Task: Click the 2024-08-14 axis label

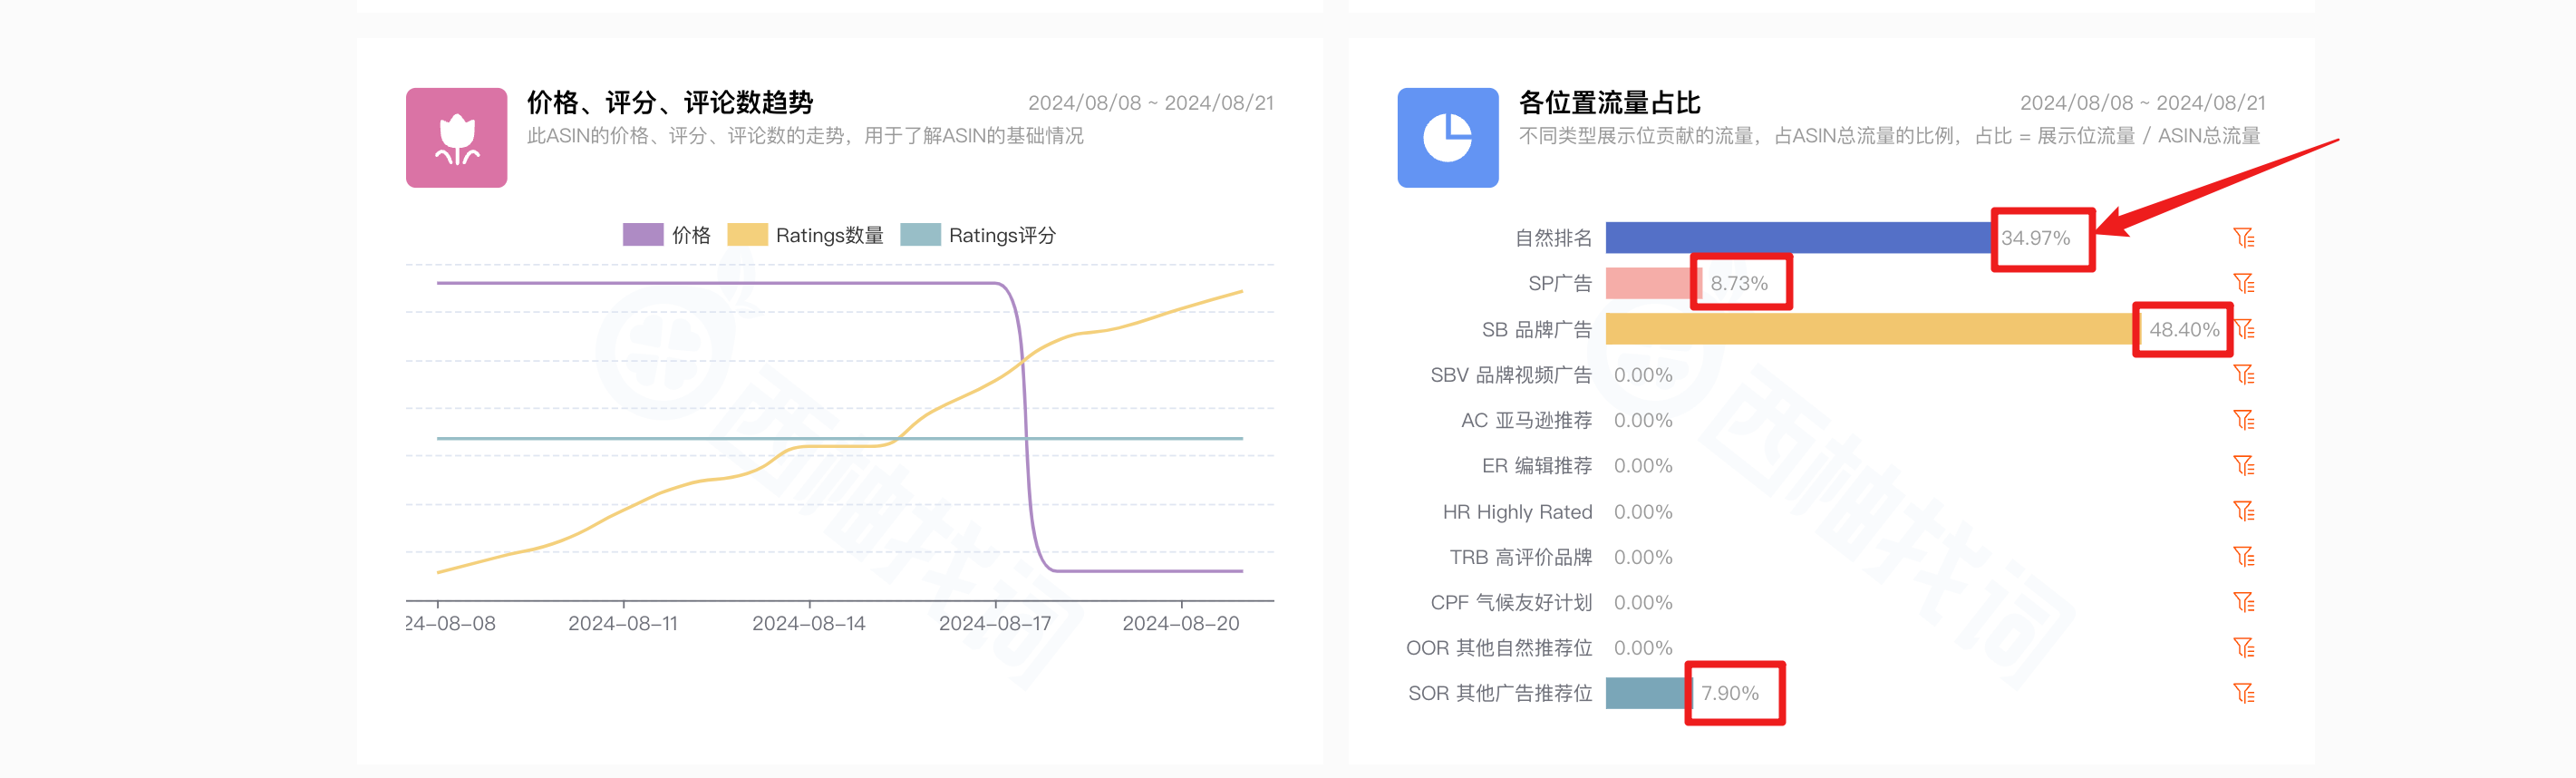Action: (x=808, y=624)
